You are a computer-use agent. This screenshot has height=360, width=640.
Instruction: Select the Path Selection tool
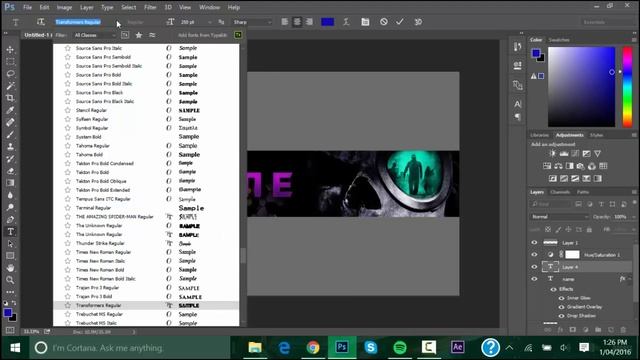point(10,244)
